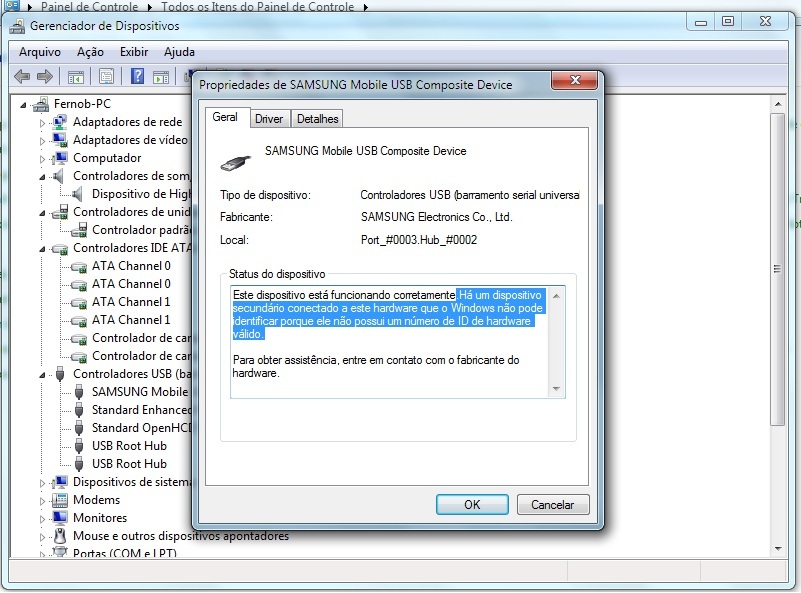Click Painel de Controle breadcrumb
801x593 pixels.
(89, 7)
